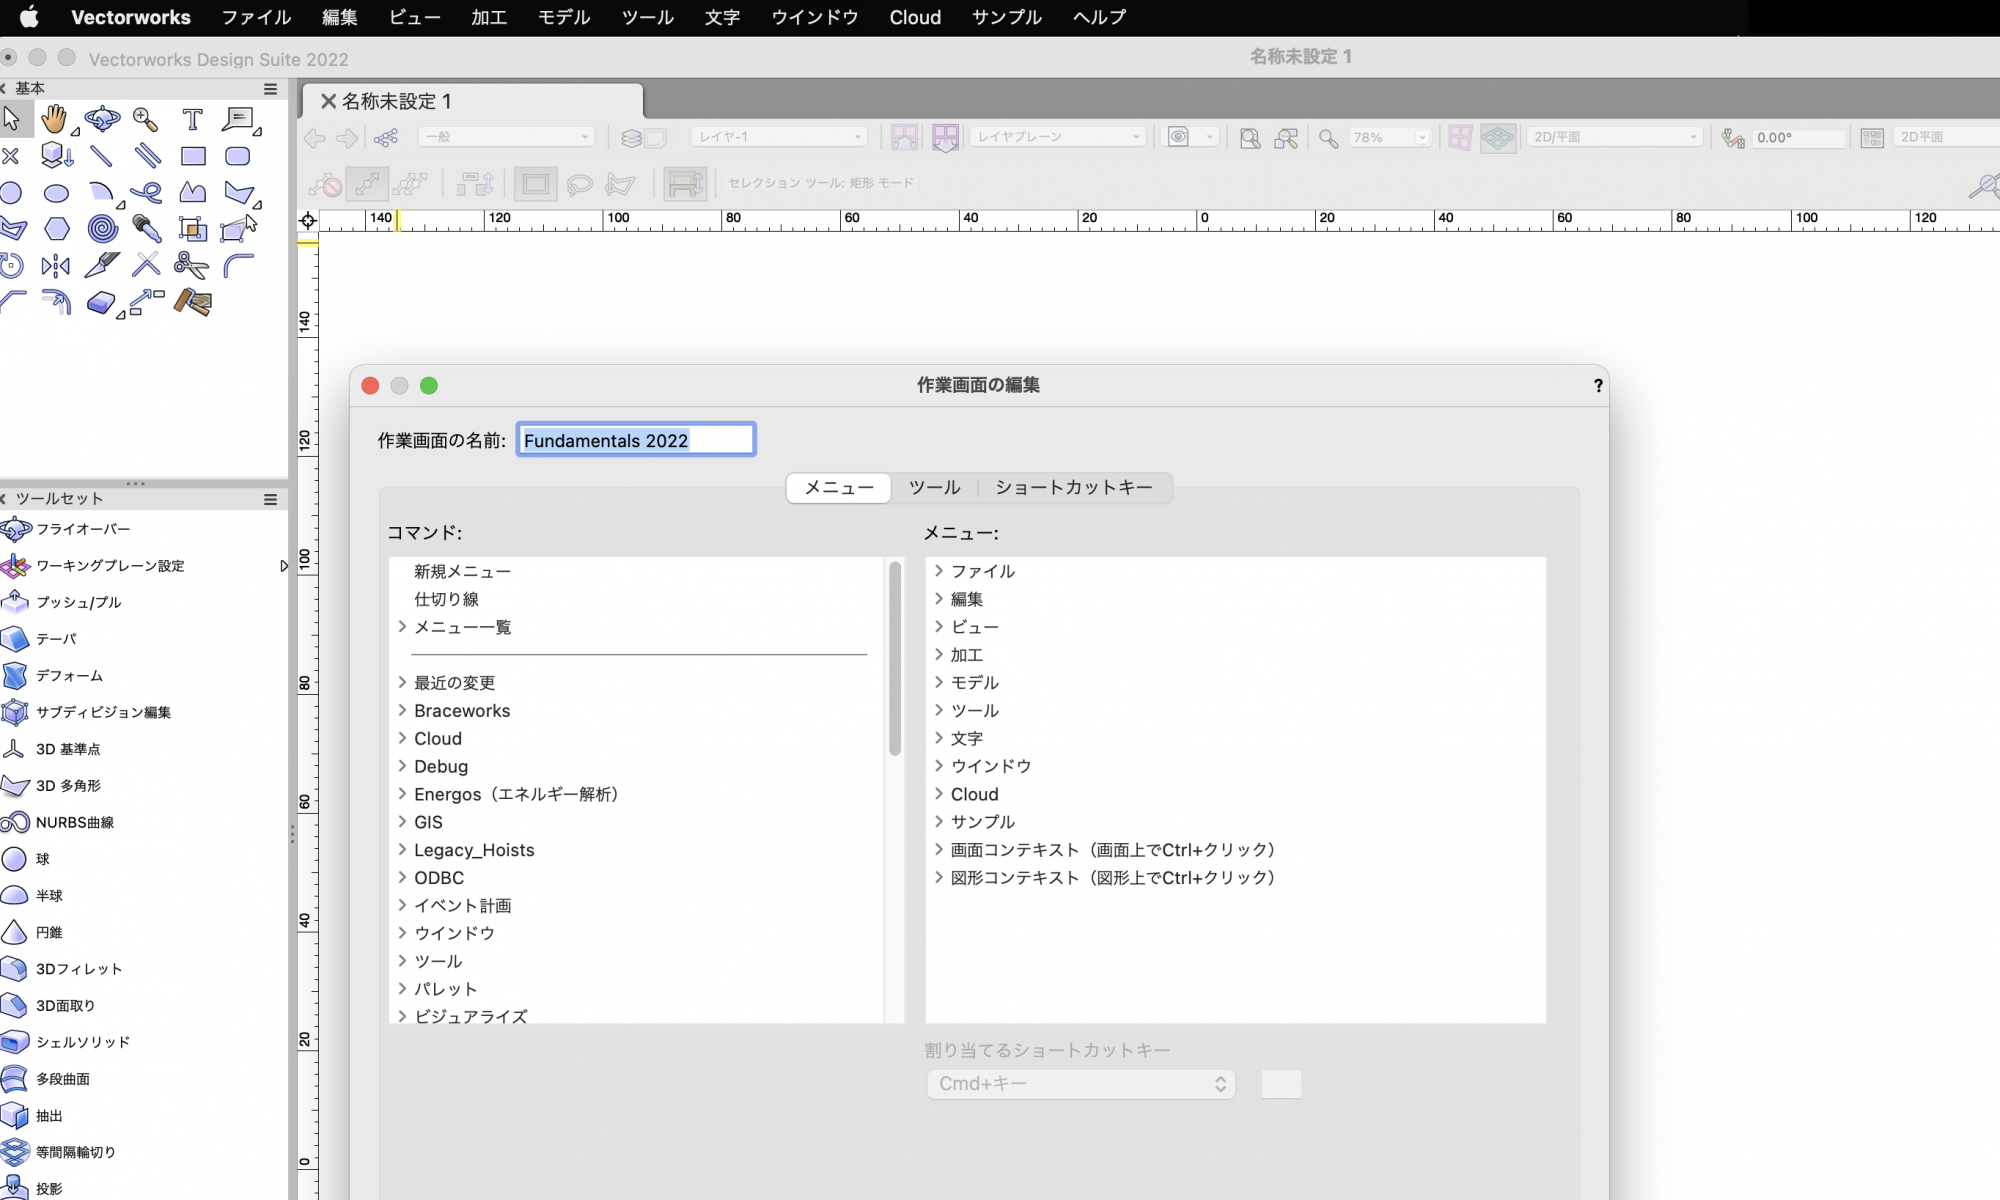2000x1200 pixels.
Task: Open the 基本 palette options menu
Action: tap(270, 89)
